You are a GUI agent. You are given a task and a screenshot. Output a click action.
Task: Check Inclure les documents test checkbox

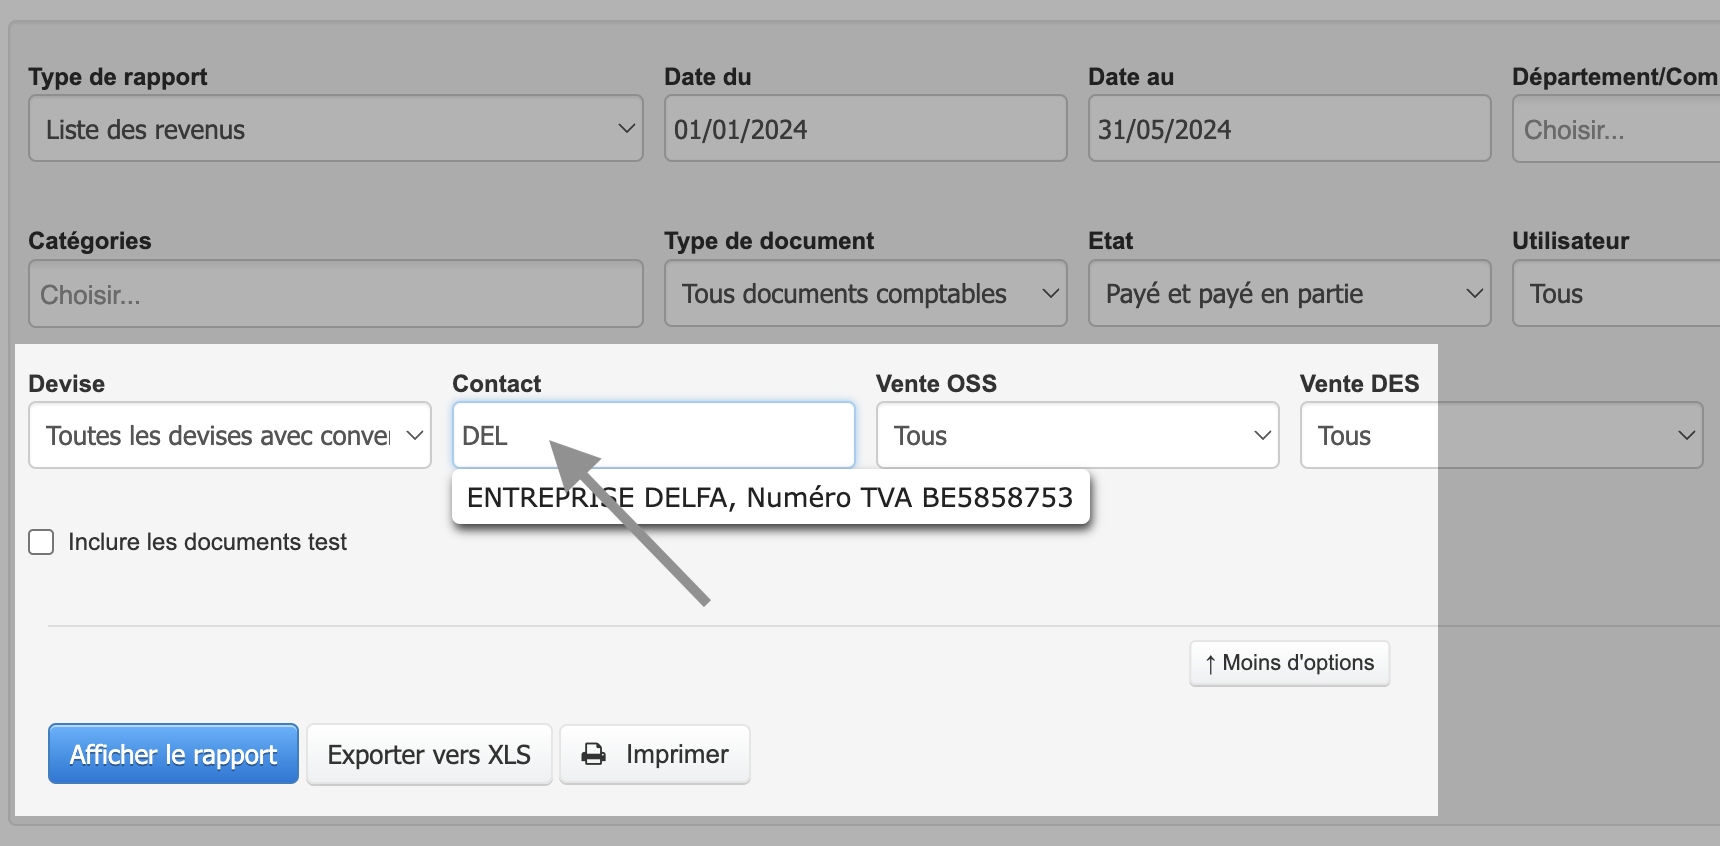(41, 542)
